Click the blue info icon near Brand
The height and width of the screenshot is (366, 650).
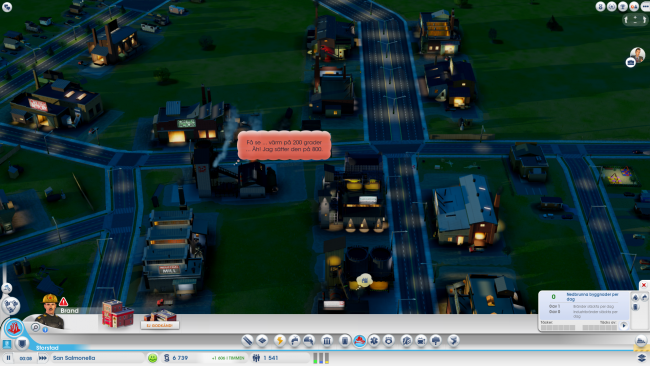pos(45,330)
